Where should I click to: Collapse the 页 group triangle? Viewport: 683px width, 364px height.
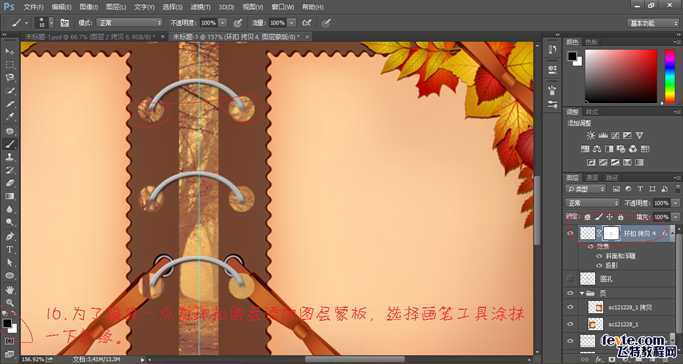pos(582,293)
